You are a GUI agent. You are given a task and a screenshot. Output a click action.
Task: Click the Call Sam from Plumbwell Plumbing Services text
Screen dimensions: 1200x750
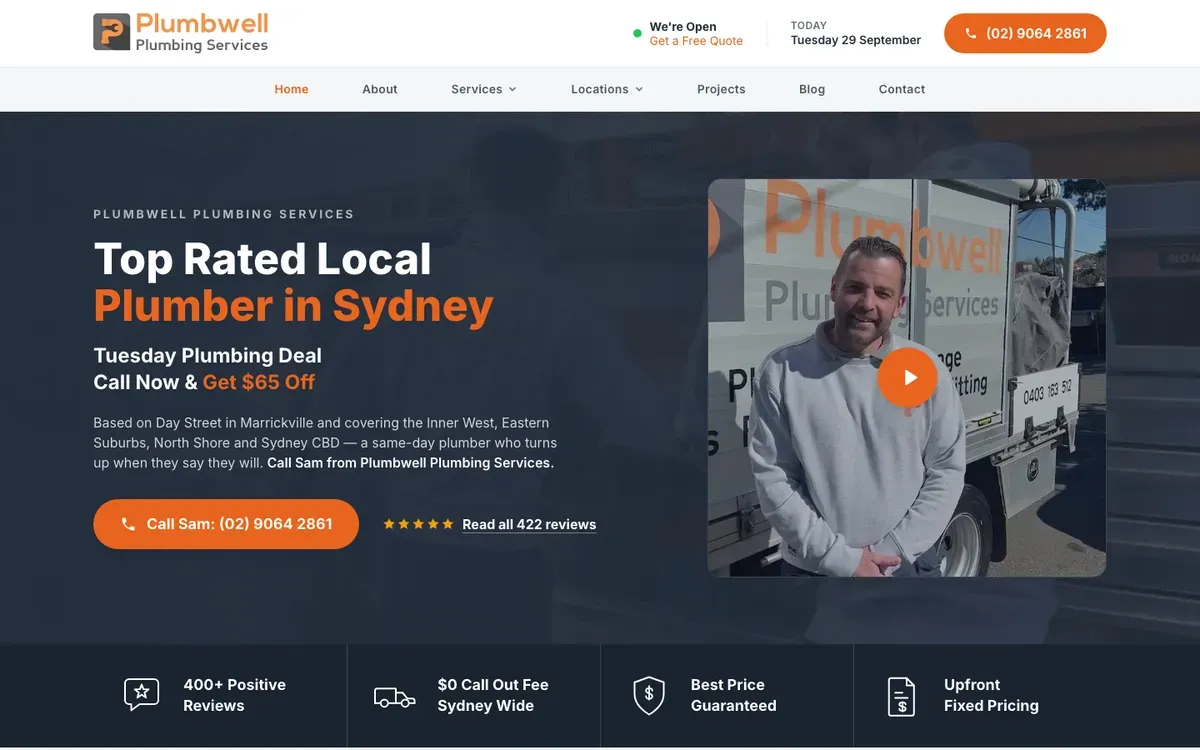tap(410, 463)
